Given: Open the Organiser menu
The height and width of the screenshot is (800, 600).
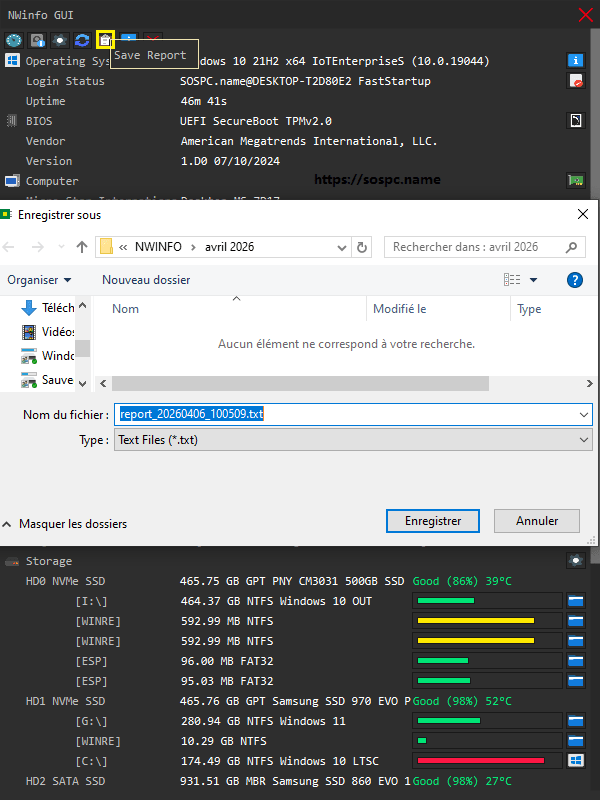Looking at the screenshot, I should click(x=39, y=280).
